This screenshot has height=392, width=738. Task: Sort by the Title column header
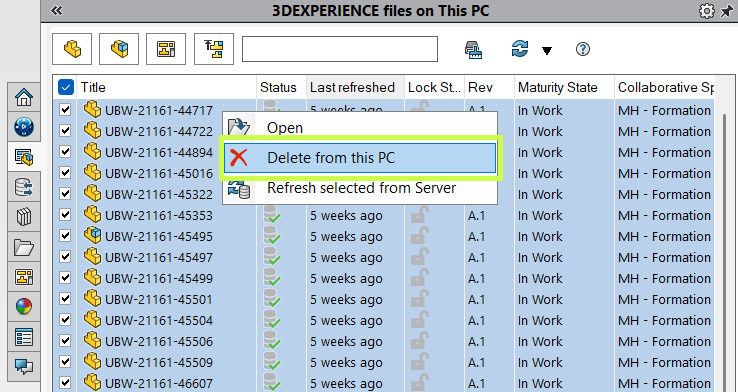pos(166,87)
